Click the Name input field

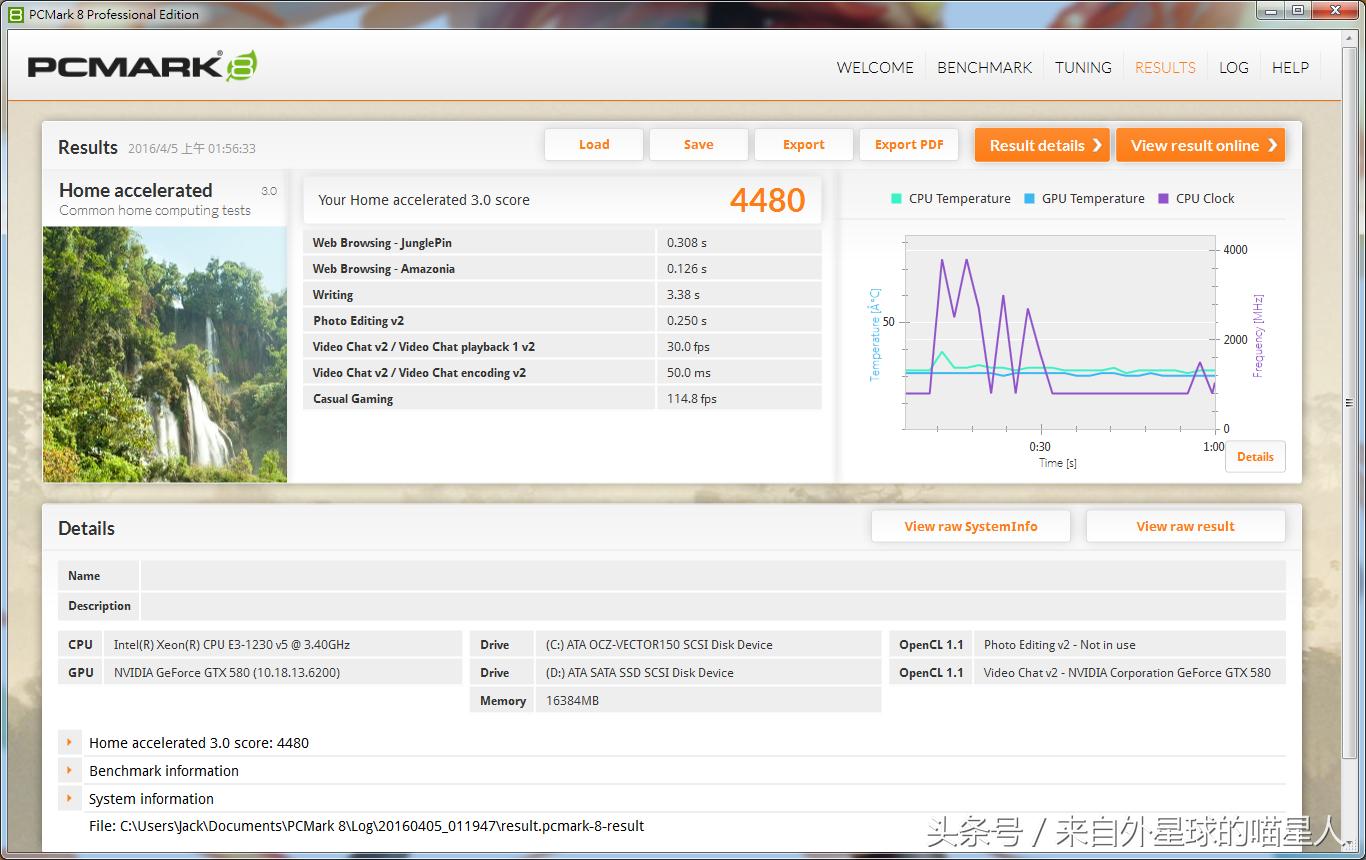click(x=712, y=576)
